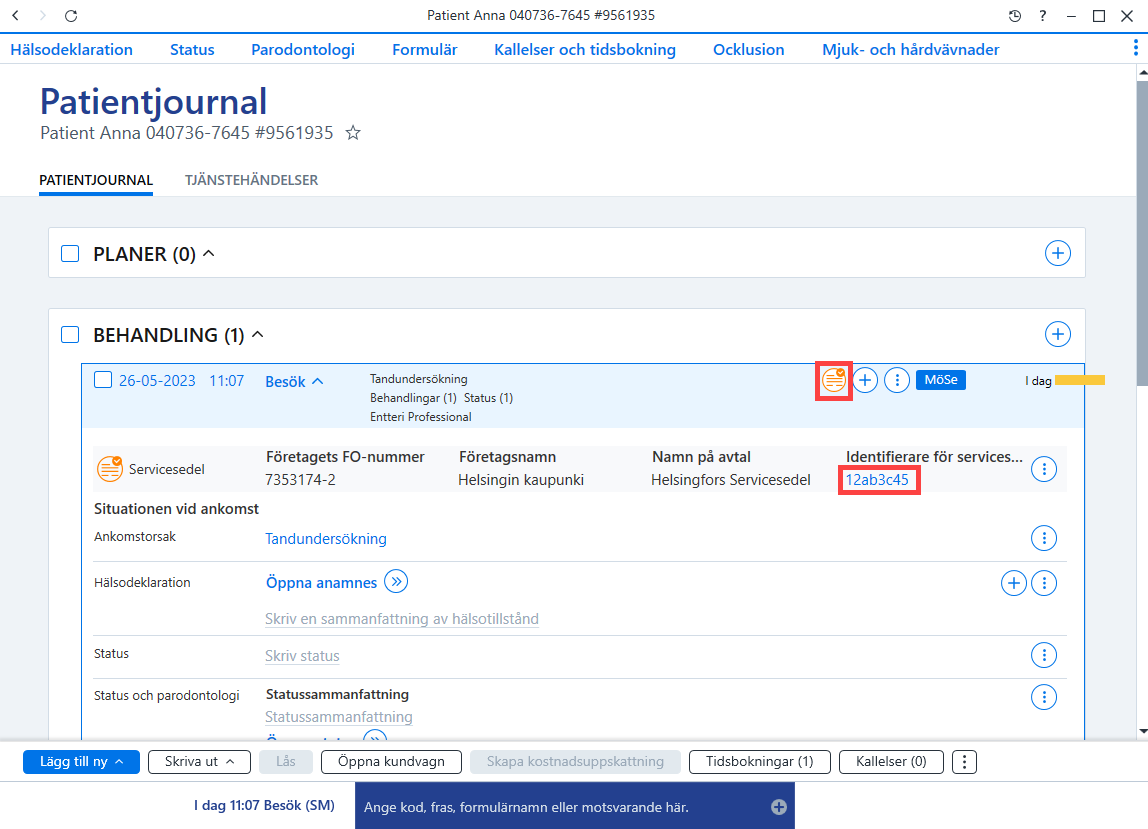The width and height of the screenshot is (1148, 829).
Task: Select the 26-05-2023 visit checkbox
Action: coord(103,380)
